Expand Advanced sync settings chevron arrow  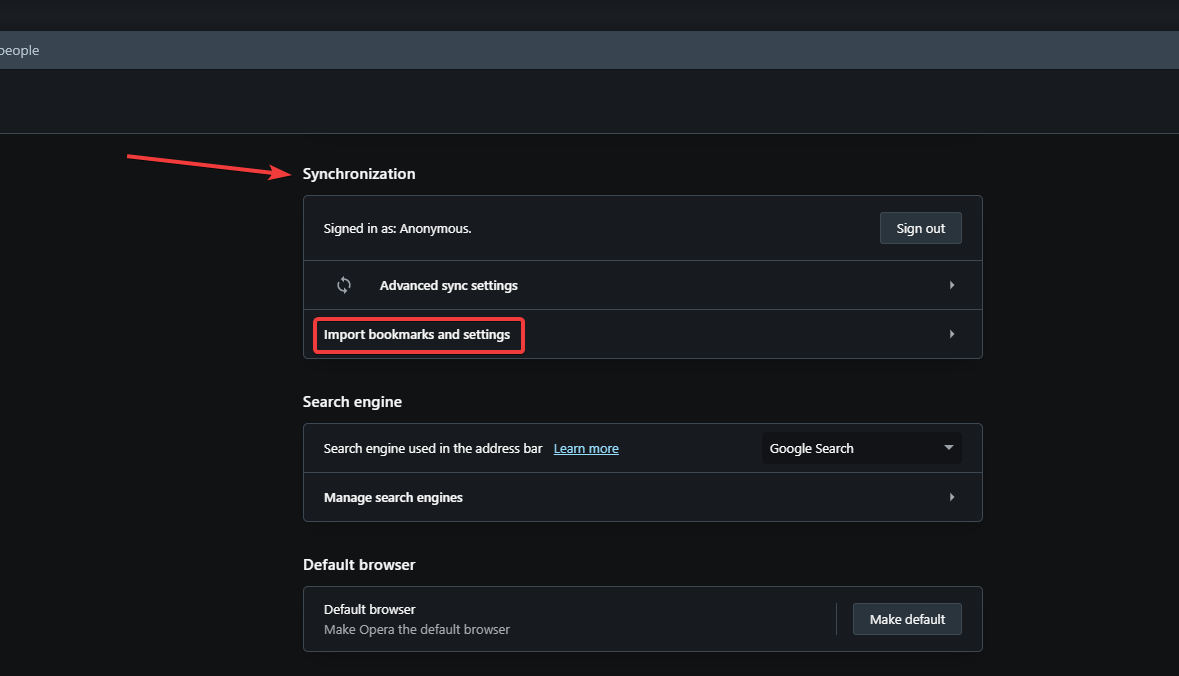(x=952, y=285)
